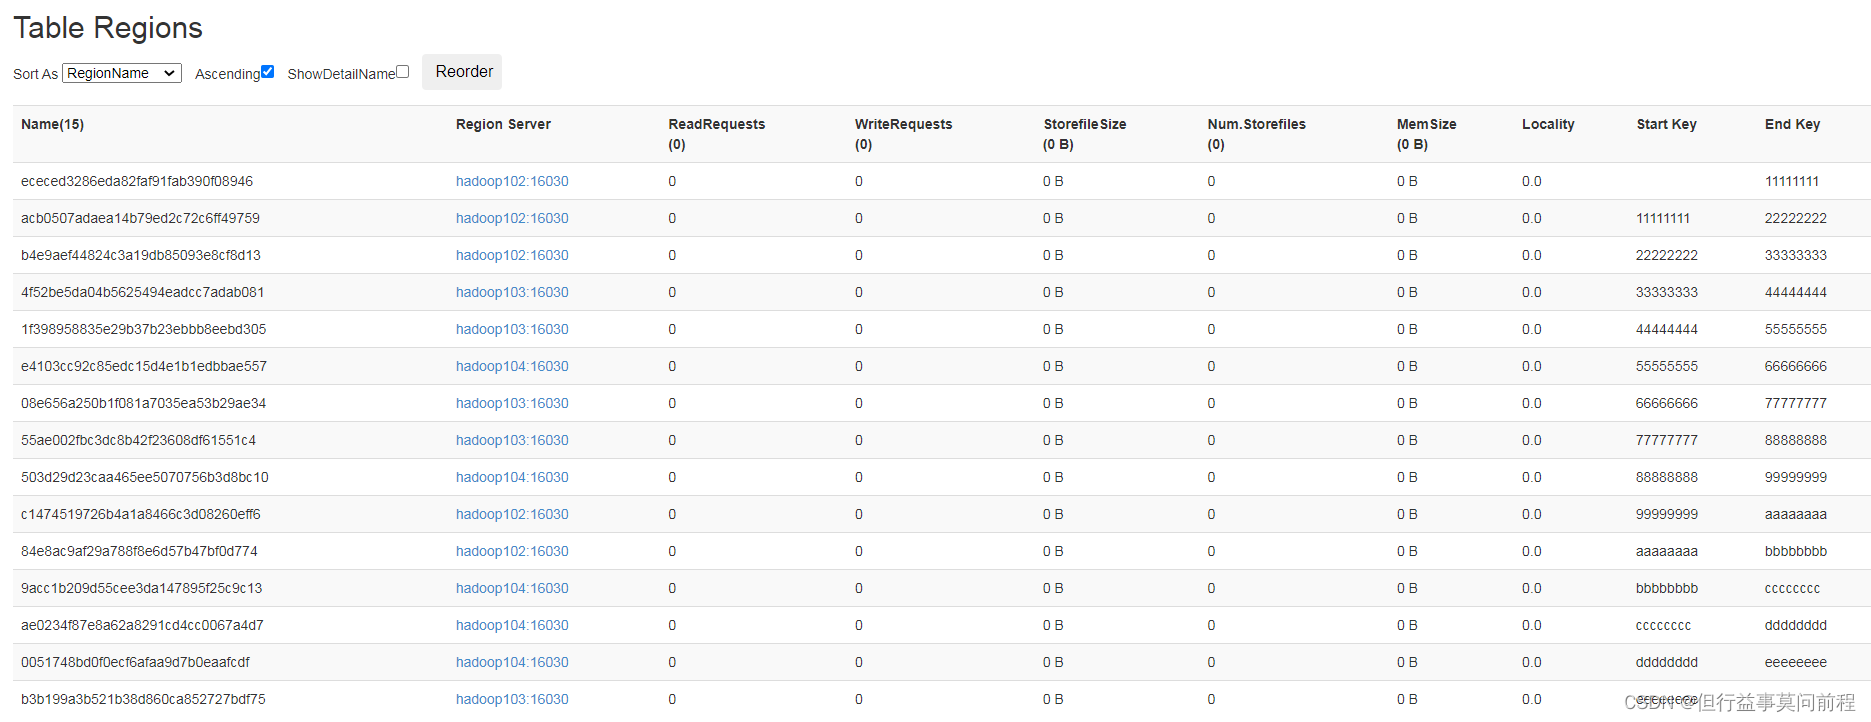Select region name 503d29d23caa465ee5070756b3d8bc10

pos(145,477)
